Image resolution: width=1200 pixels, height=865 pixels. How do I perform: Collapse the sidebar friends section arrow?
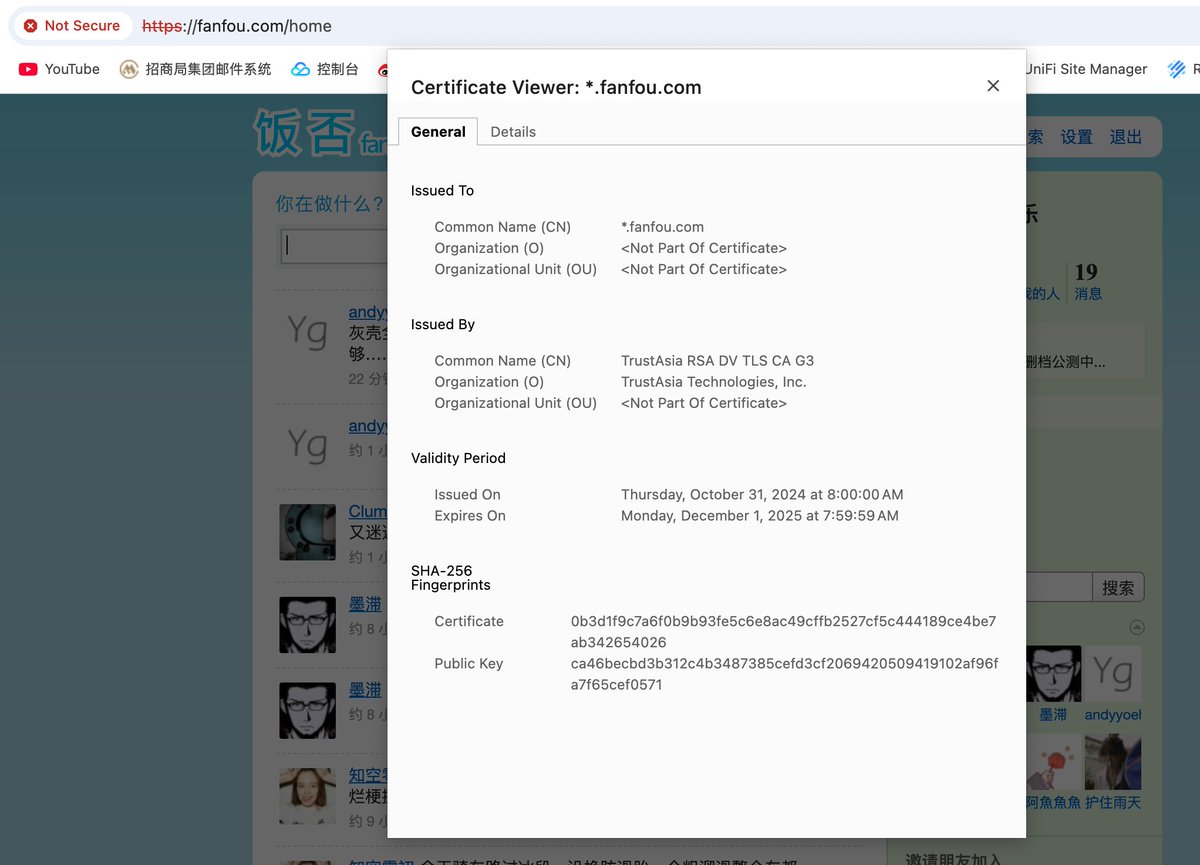1136,628
